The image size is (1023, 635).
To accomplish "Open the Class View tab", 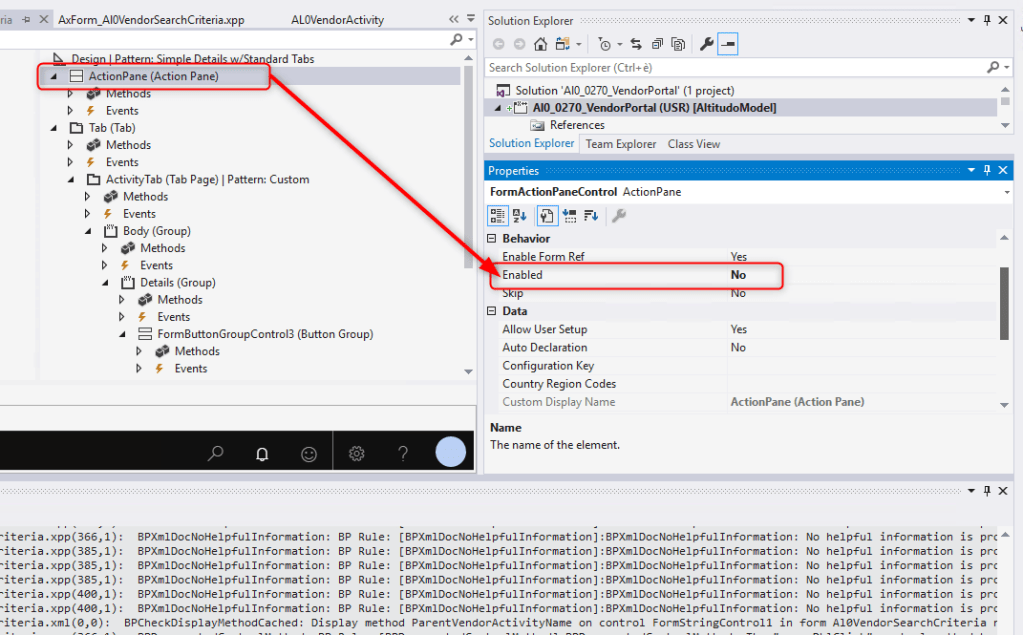I will (693, 144).
